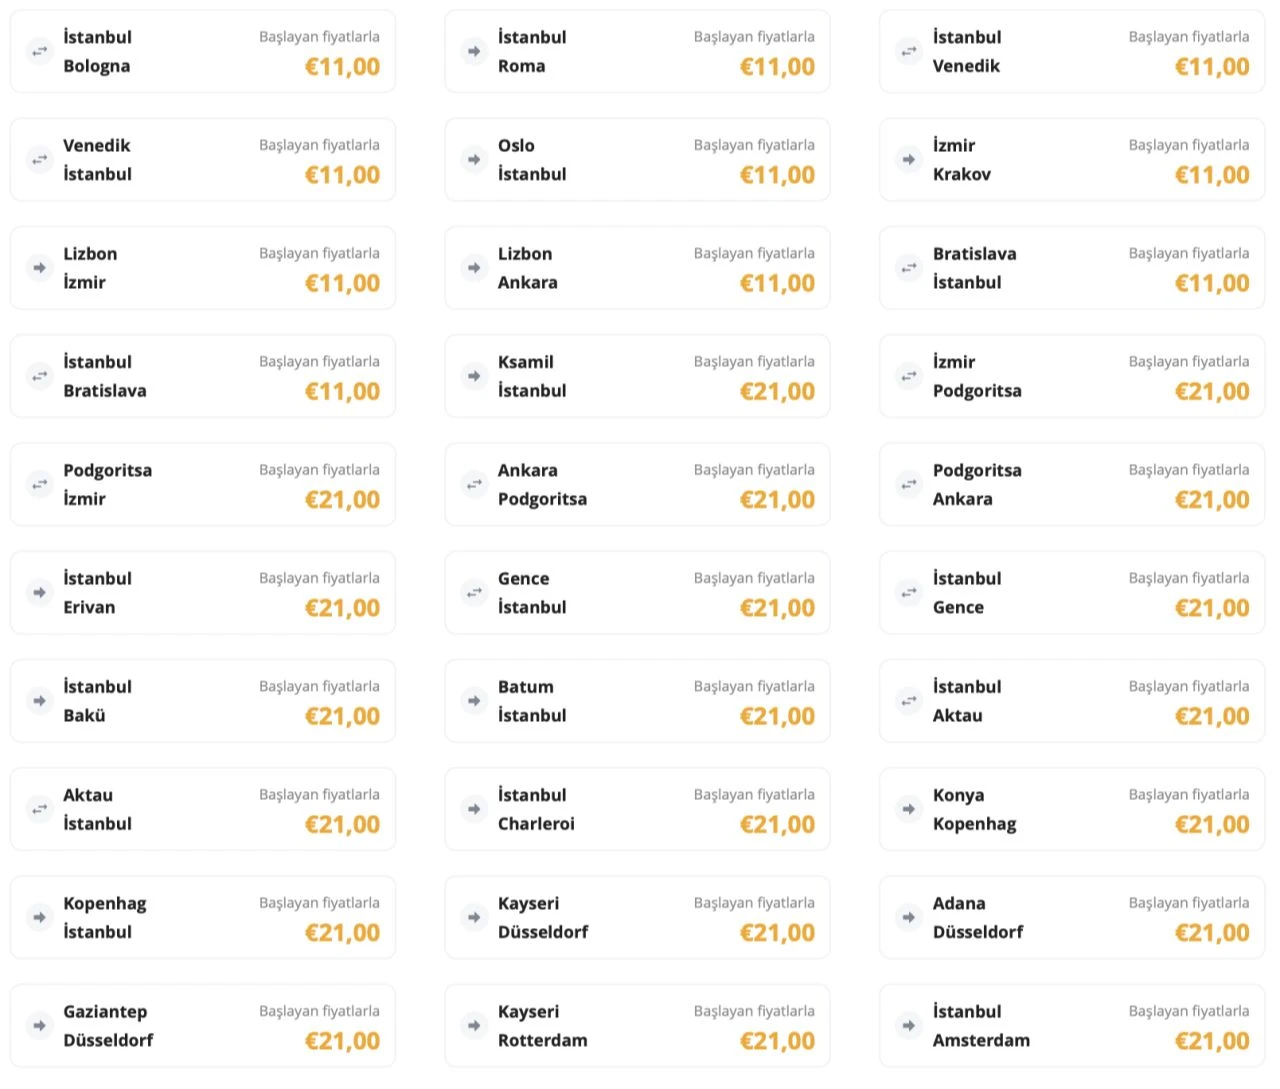Click arrow icon on İstanbul–Amsterdam card

tap(909, 1025)
